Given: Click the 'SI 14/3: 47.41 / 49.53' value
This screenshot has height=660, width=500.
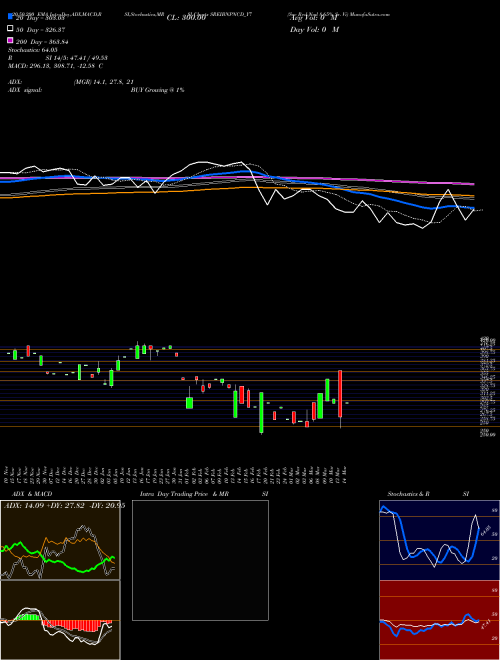Looking at the screenshot, I should coord(77,58).
